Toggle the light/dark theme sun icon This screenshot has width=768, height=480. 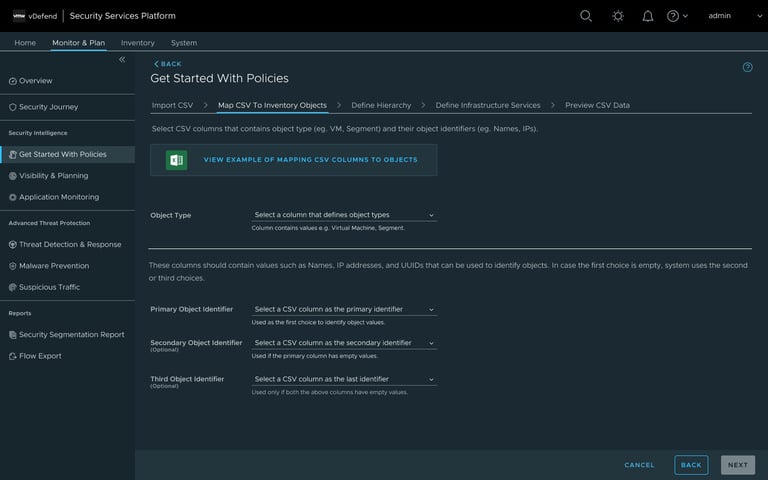coord(618,16)
